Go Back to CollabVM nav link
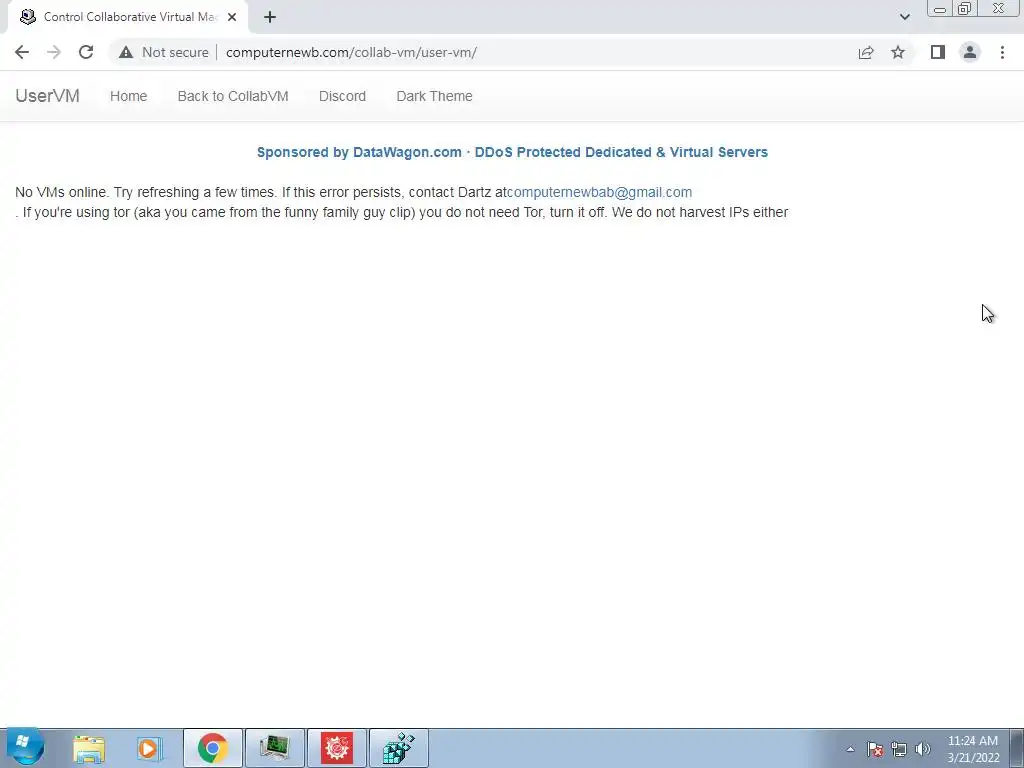This screenshot has height=768, width=1024. (233, 96)
